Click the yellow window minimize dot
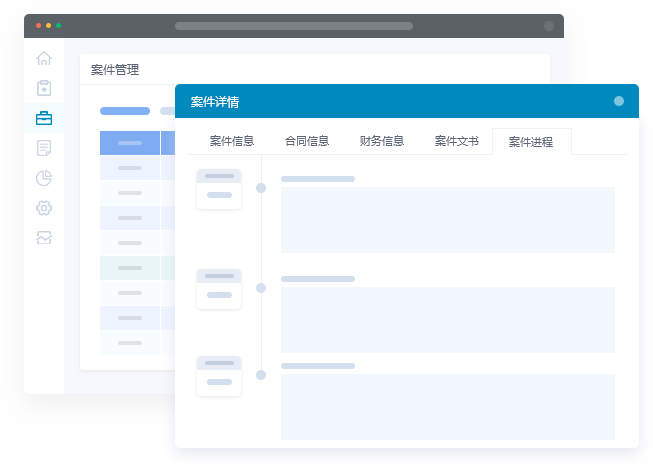Screen dimensions: 653x467 pos(48,25)
